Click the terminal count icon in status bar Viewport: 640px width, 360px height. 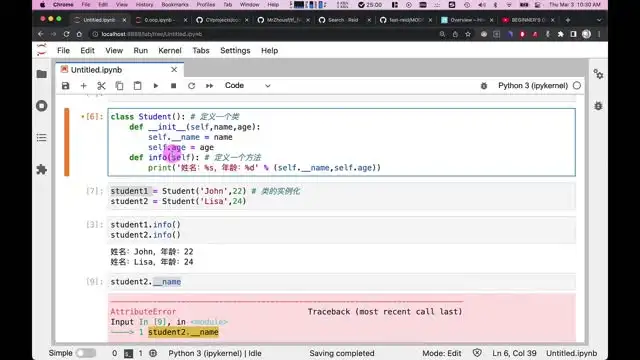(x=129, y=353)
